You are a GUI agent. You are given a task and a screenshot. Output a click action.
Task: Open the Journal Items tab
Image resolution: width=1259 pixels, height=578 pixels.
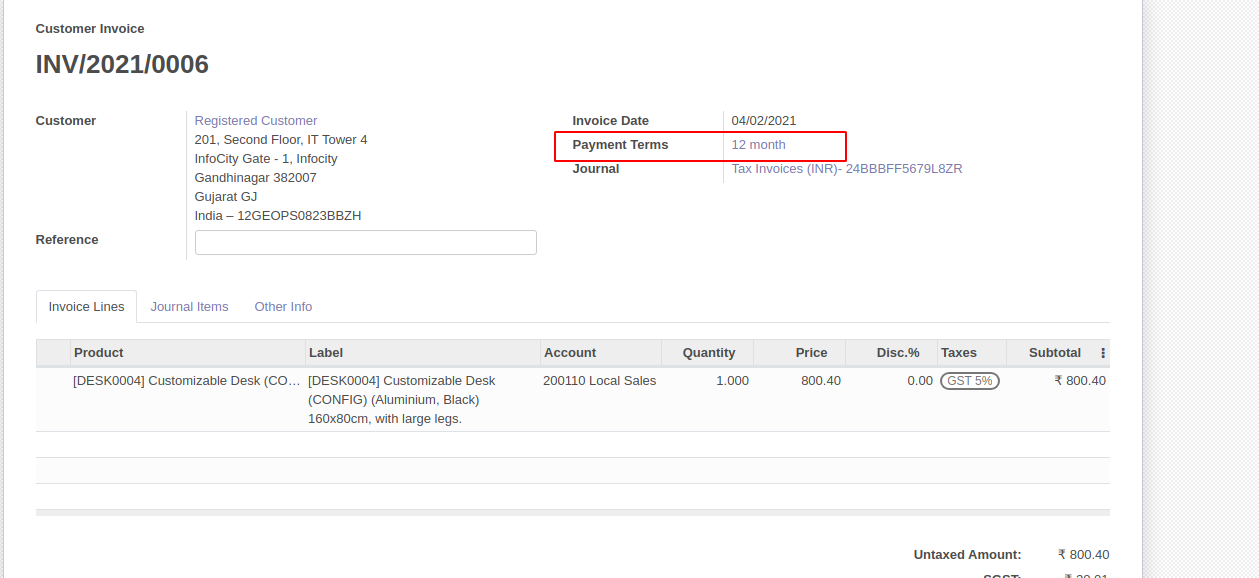pyautogui.click(x=190, y=307)
